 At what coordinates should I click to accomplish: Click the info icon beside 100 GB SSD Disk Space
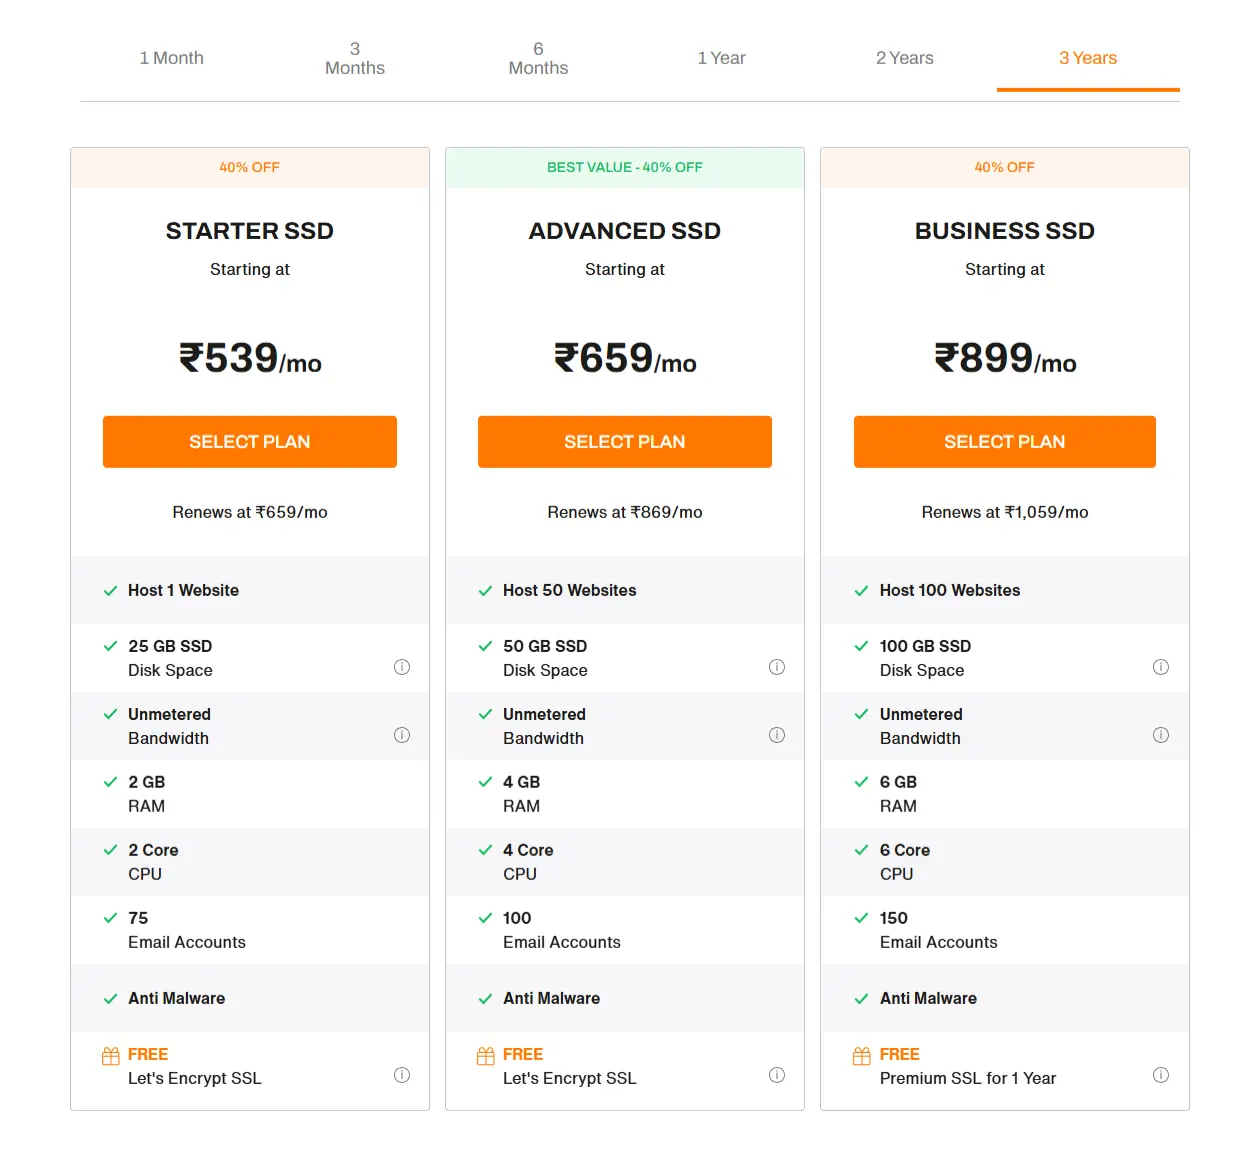coord(1161,666)
